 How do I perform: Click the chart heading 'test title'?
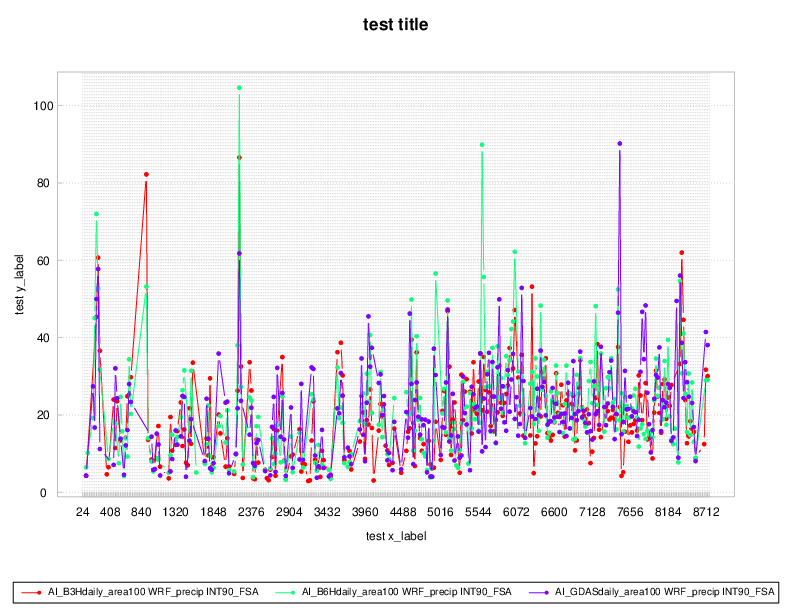(395, 24)
